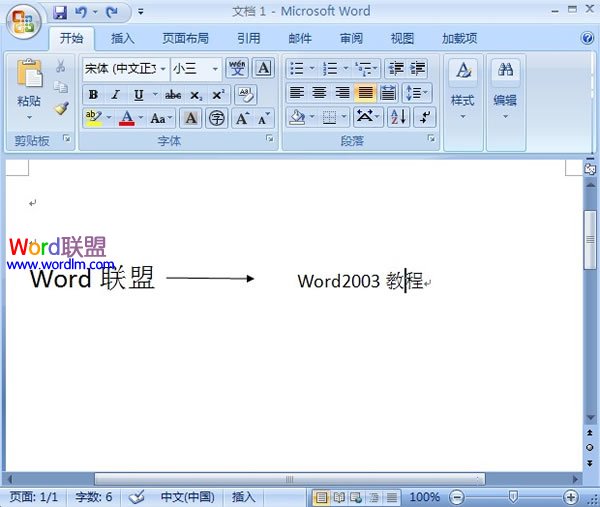The height and width of the screenshot is (507, 600).
Task: Move the zoom slider handle
Action: [513, 497]
